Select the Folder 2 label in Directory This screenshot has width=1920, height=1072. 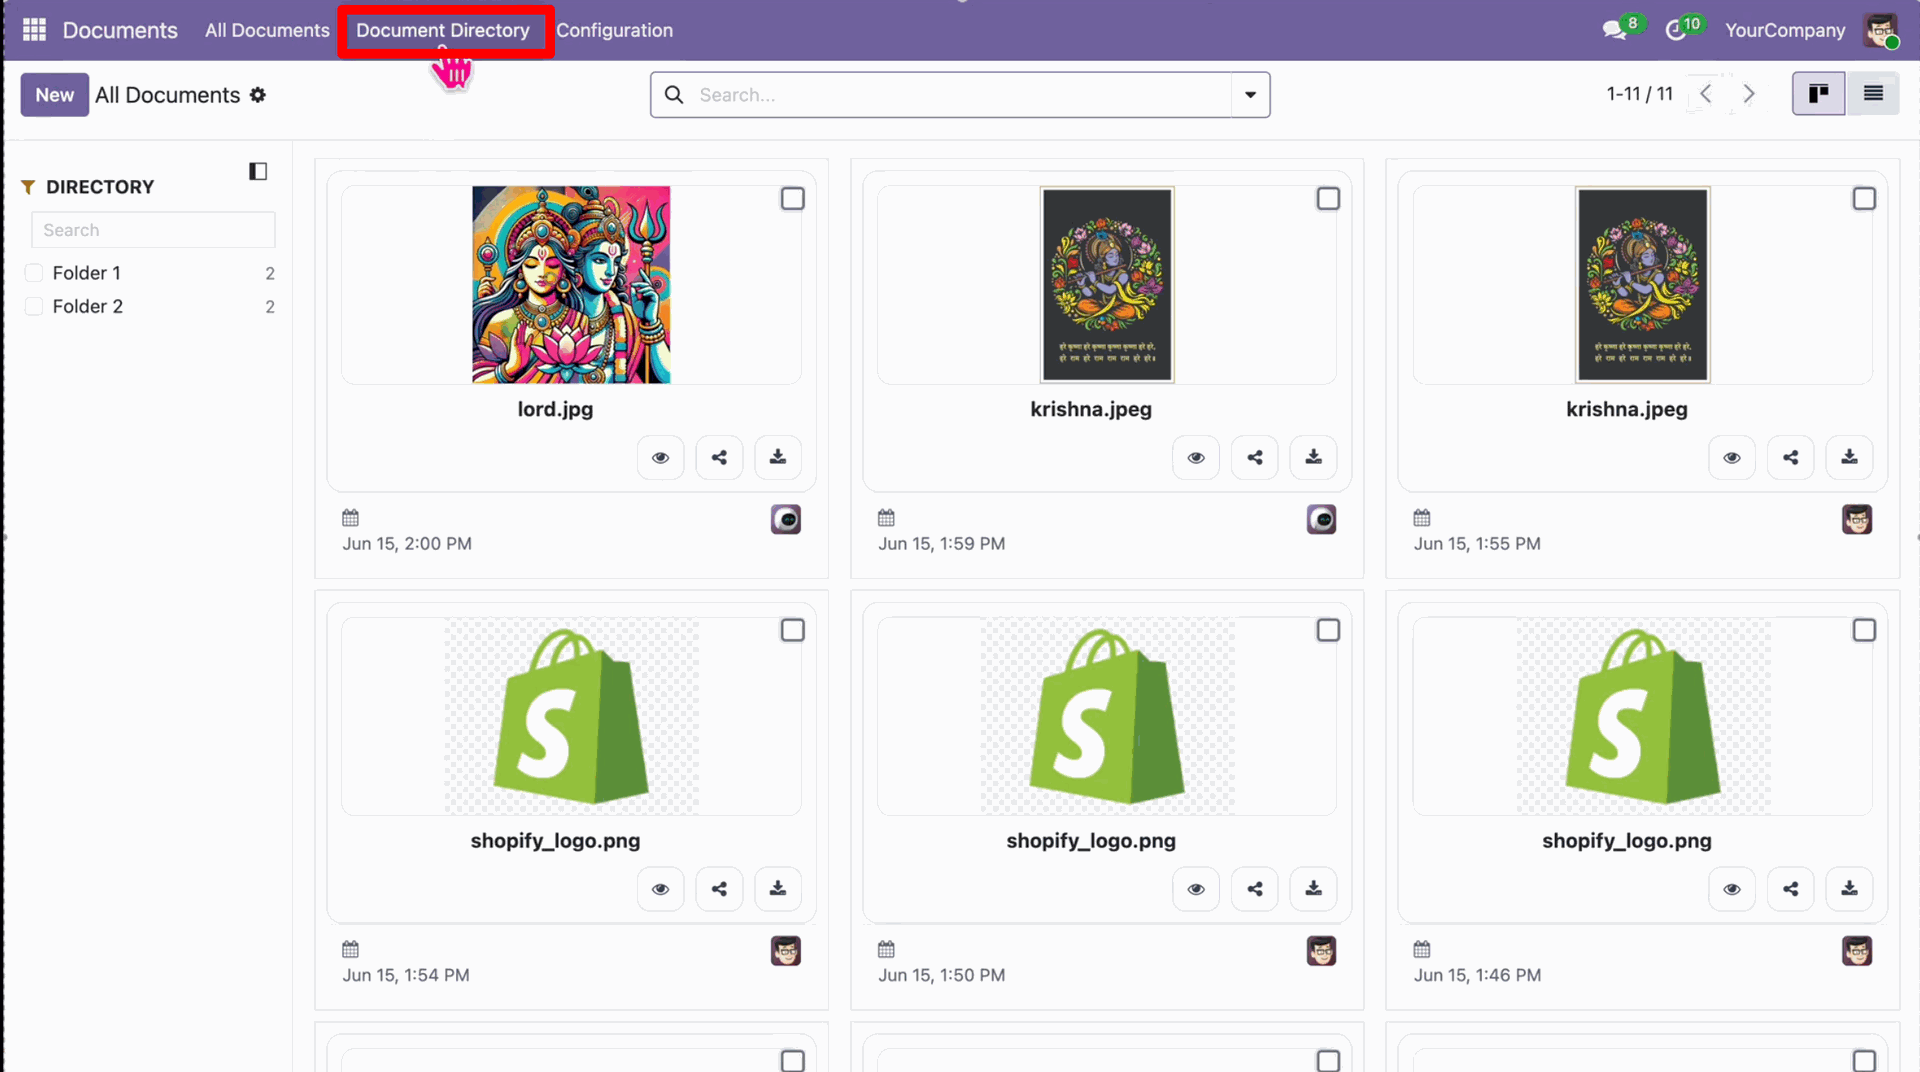pyautogui.click(x=88, y=307)
